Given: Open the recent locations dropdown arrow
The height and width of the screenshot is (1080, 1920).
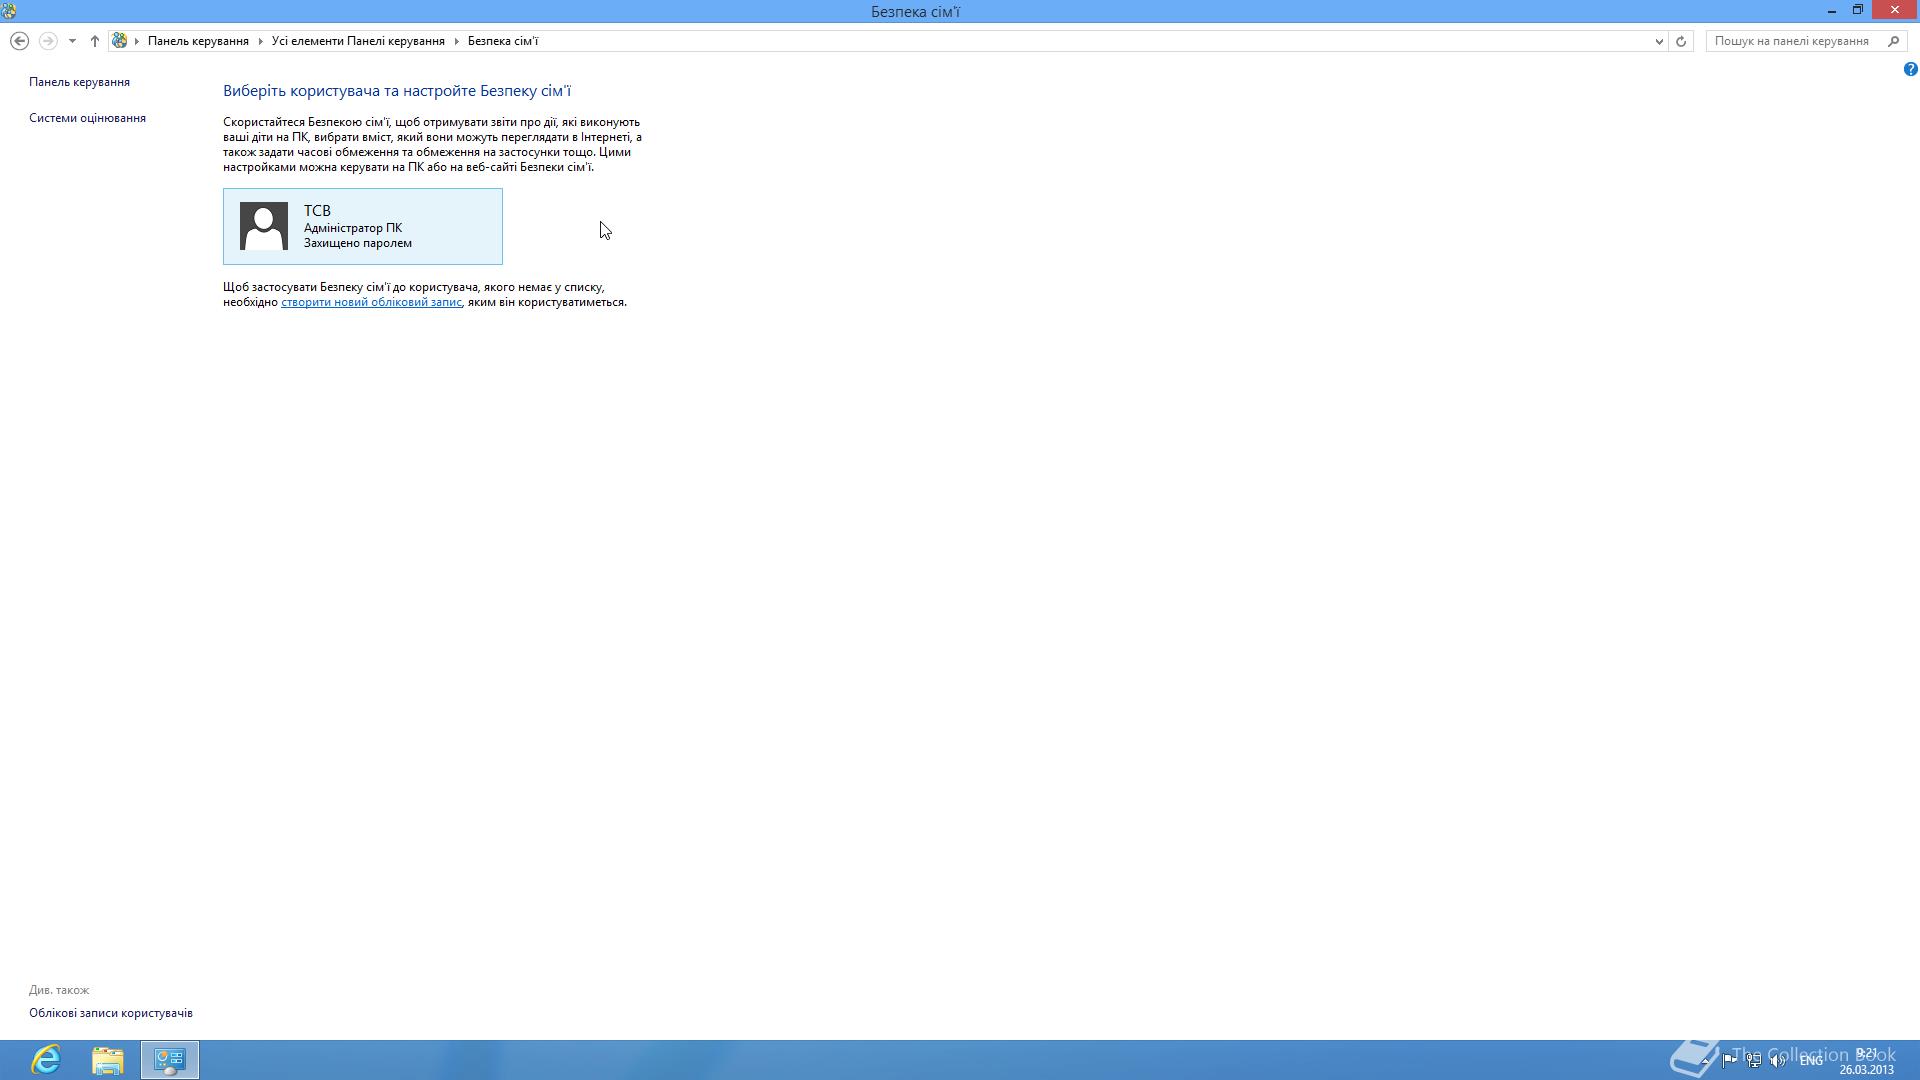Looking at the screenshot, I should coord(72,41).
